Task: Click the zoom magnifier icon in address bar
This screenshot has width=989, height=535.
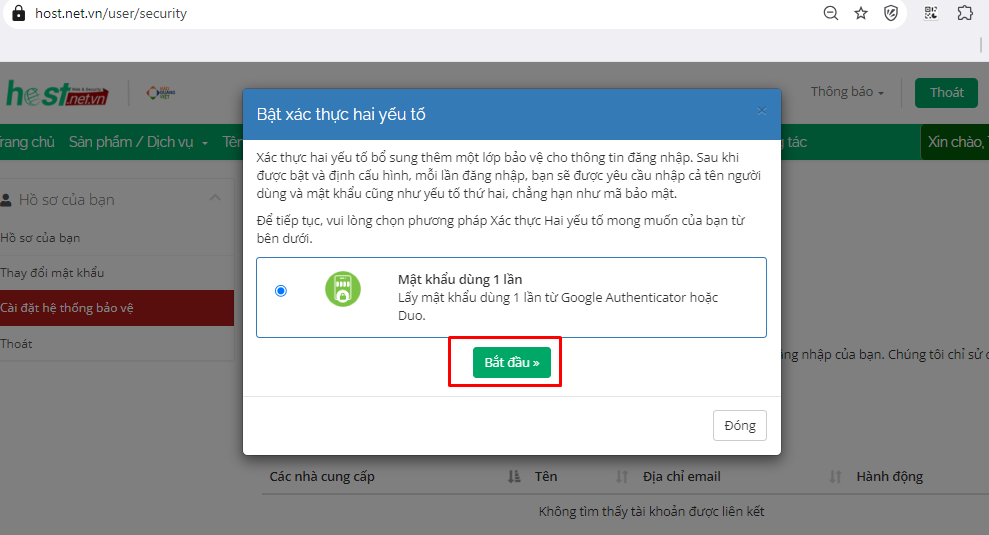Action: point(830,13)
